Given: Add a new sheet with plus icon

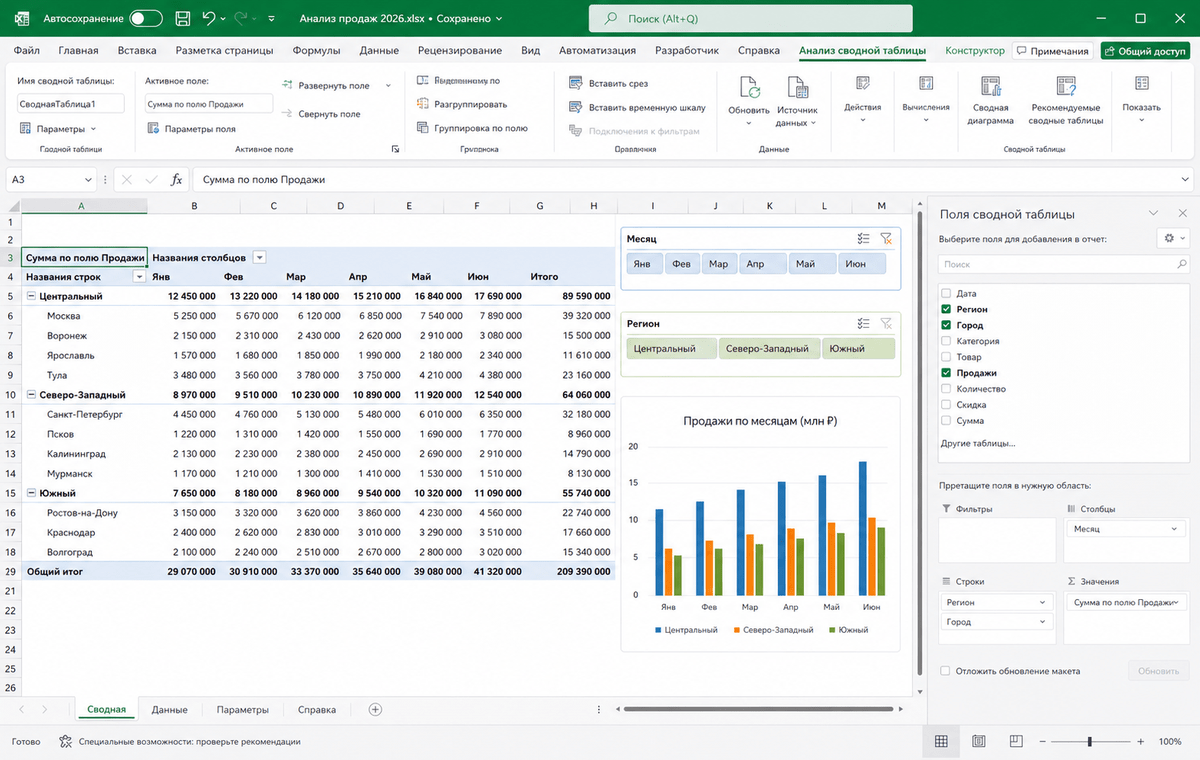Looking at the screenshot, I should click(x=376, y=709).
